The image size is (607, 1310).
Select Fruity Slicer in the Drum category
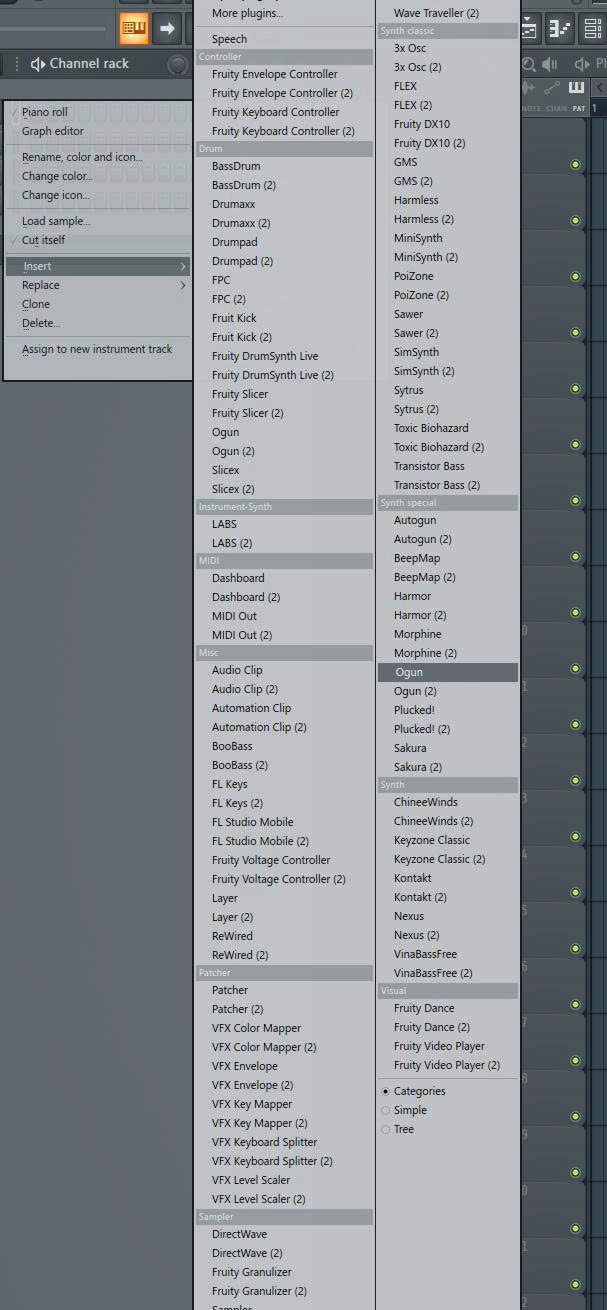pos(239,394)
